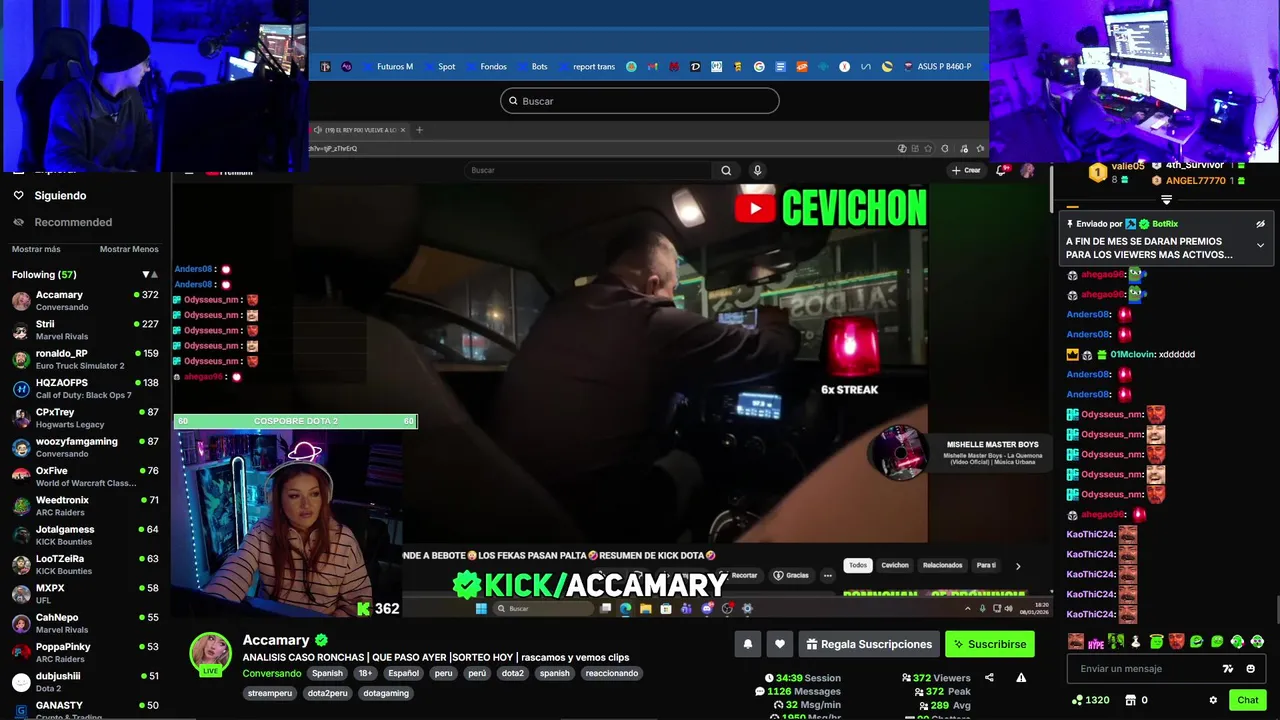Open Weedtronix channel in sidebar

(85, 506)
